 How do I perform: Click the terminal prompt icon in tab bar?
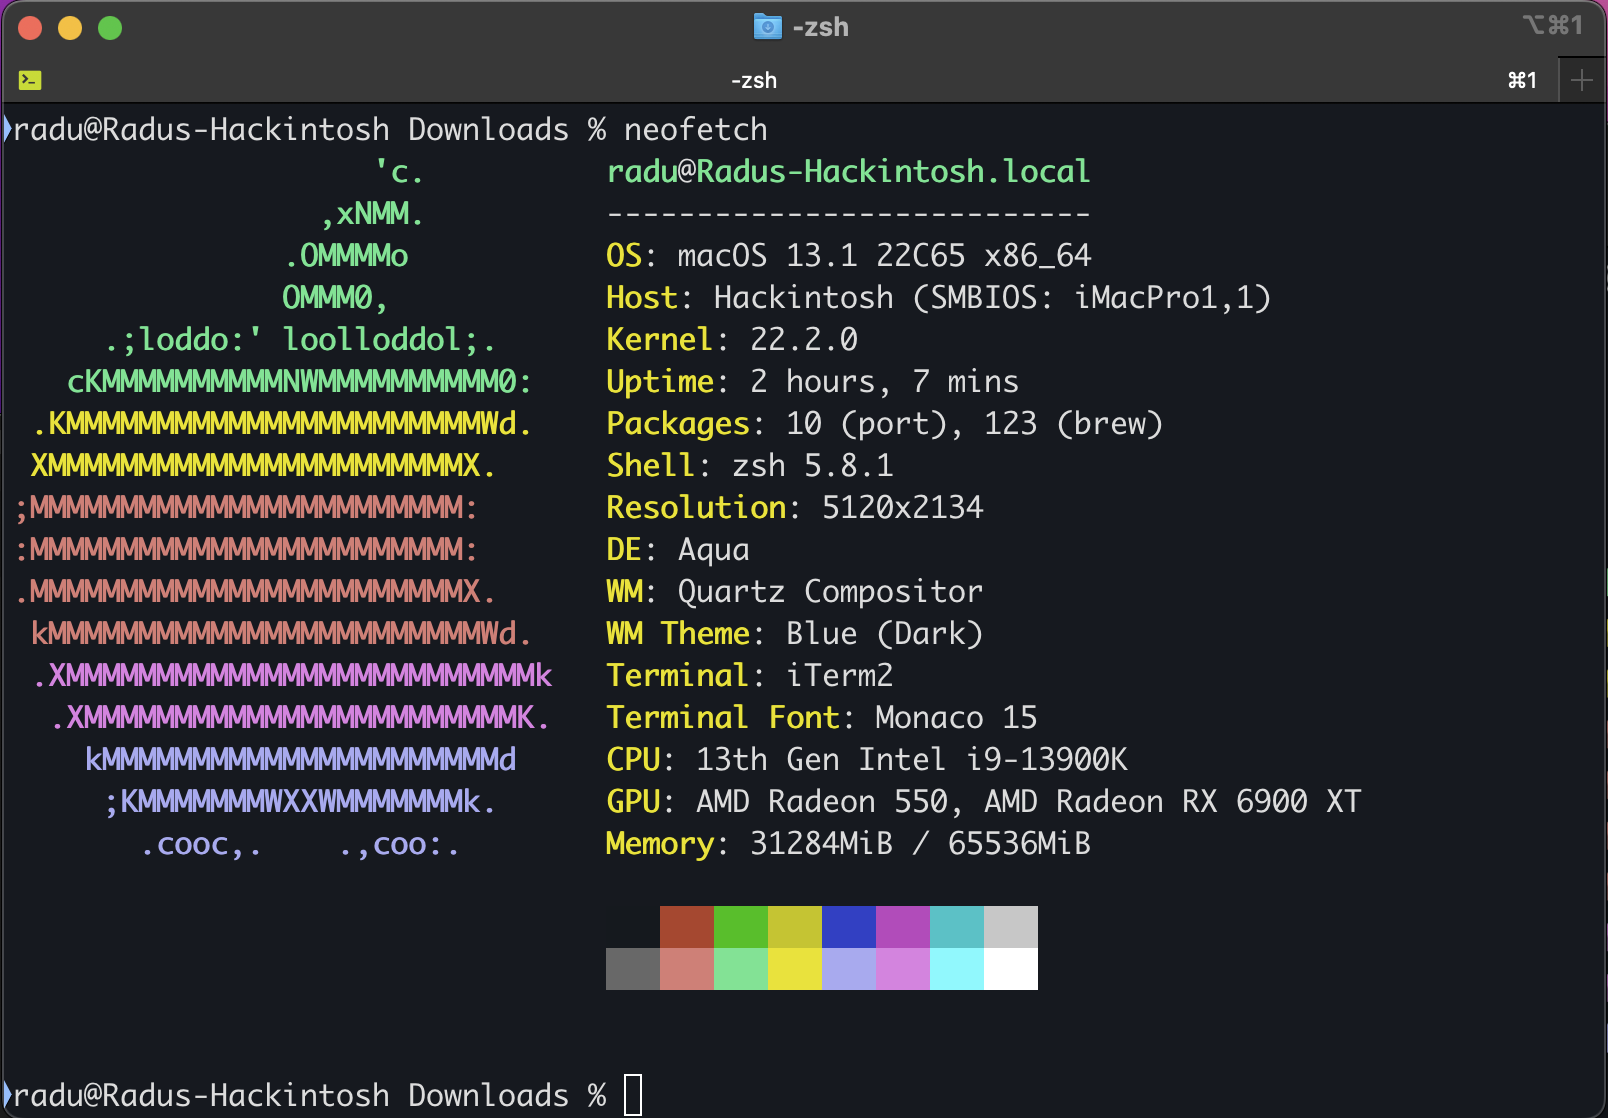30,80
